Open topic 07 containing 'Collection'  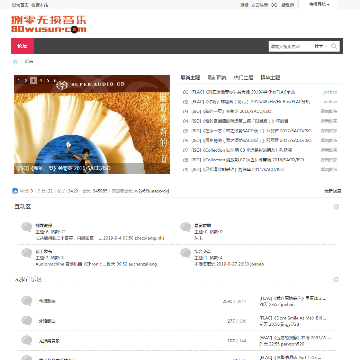242,150
